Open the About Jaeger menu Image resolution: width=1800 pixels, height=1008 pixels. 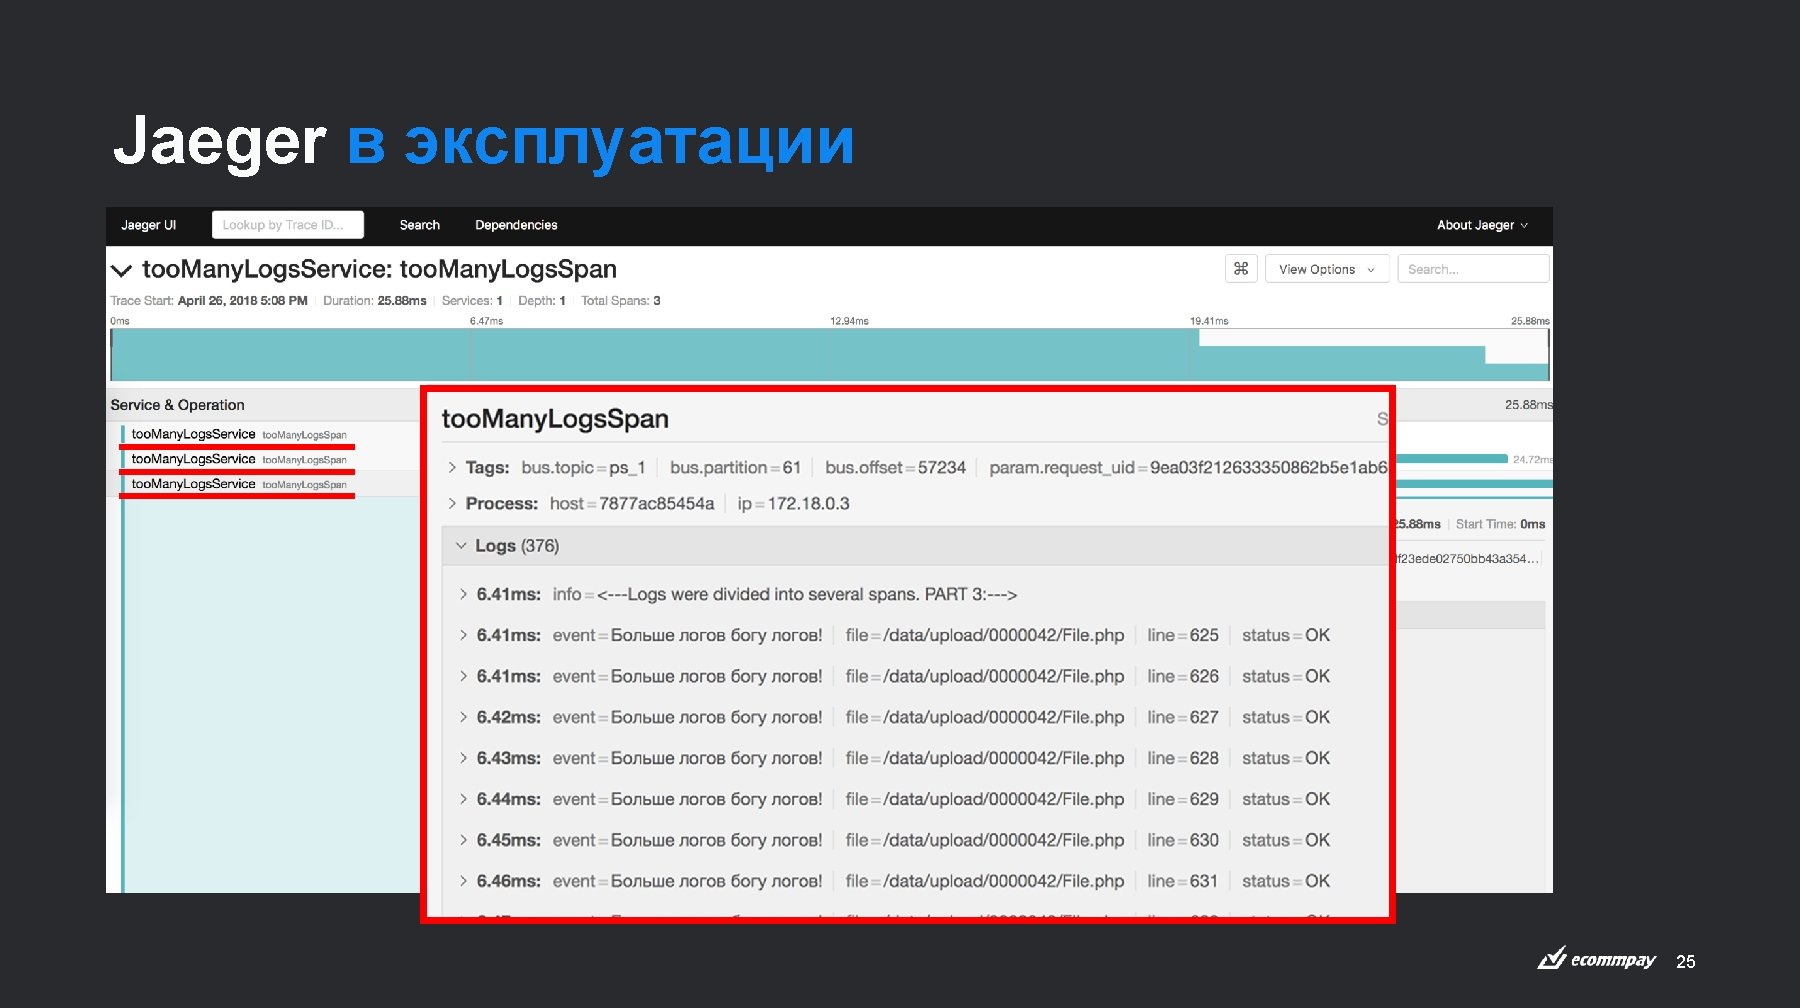click(1482, 225)
